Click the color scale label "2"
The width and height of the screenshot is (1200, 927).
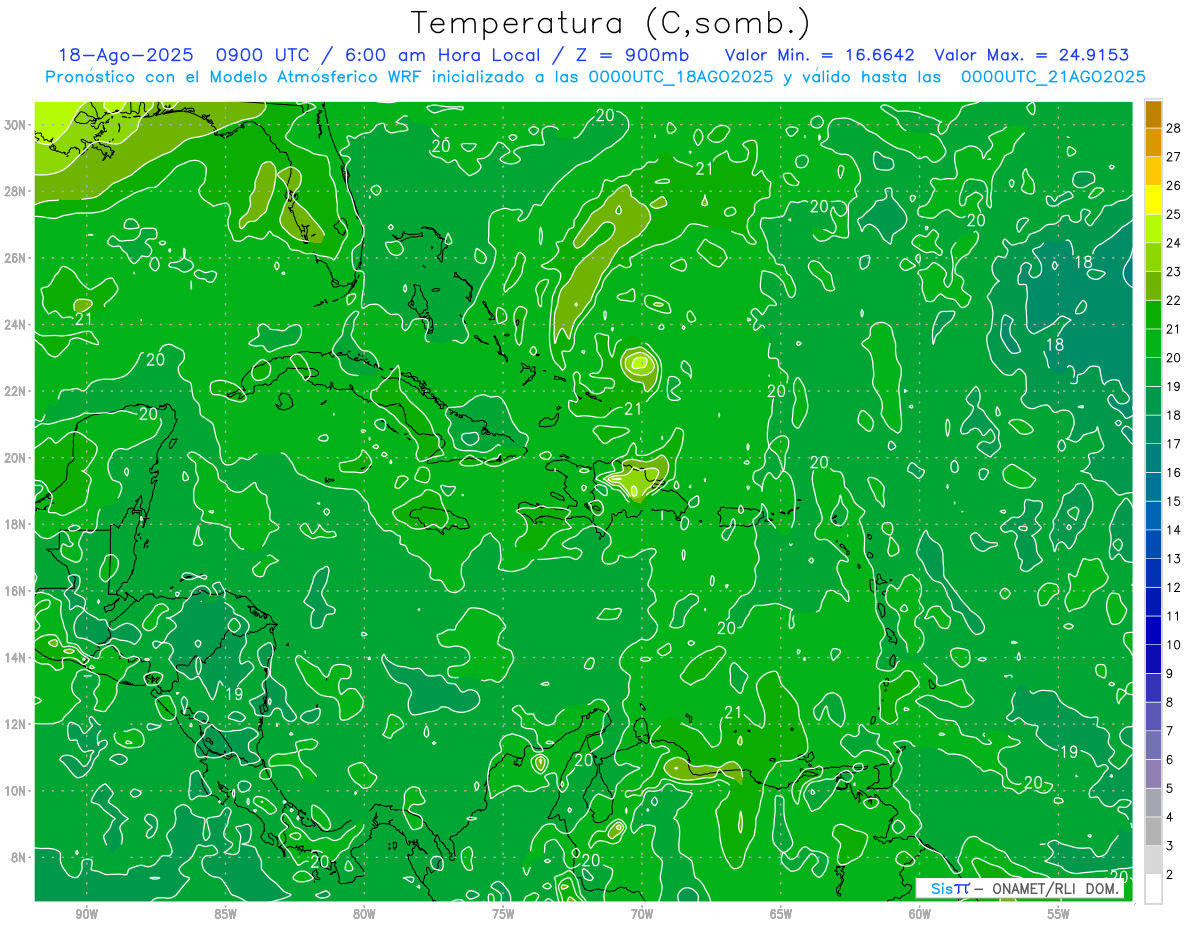point(1170,874)
